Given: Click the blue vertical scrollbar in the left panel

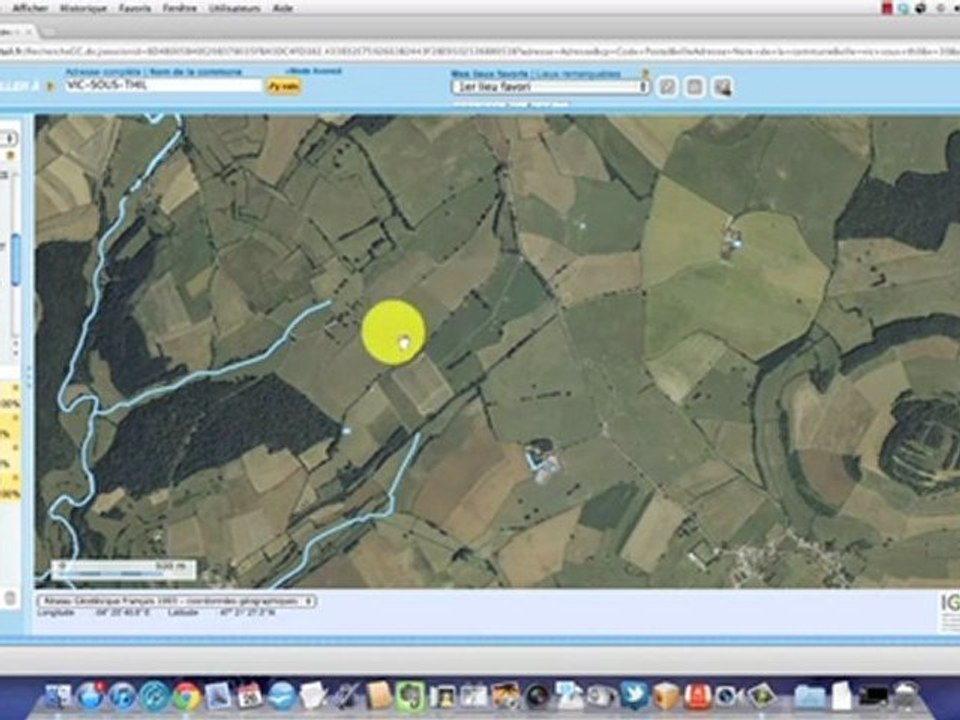Looking at the screenshot, I should click(15, 260).
